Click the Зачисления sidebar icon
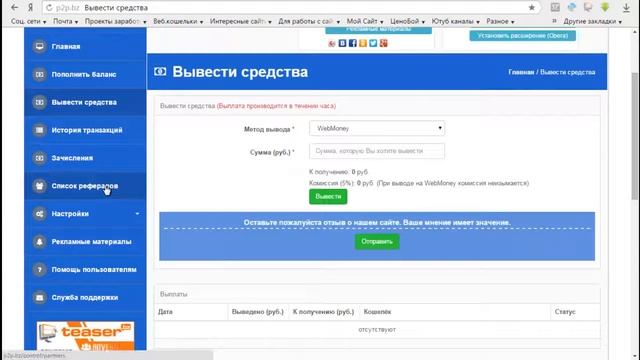This screenshot has height=360, width=640. coord(40,158)
